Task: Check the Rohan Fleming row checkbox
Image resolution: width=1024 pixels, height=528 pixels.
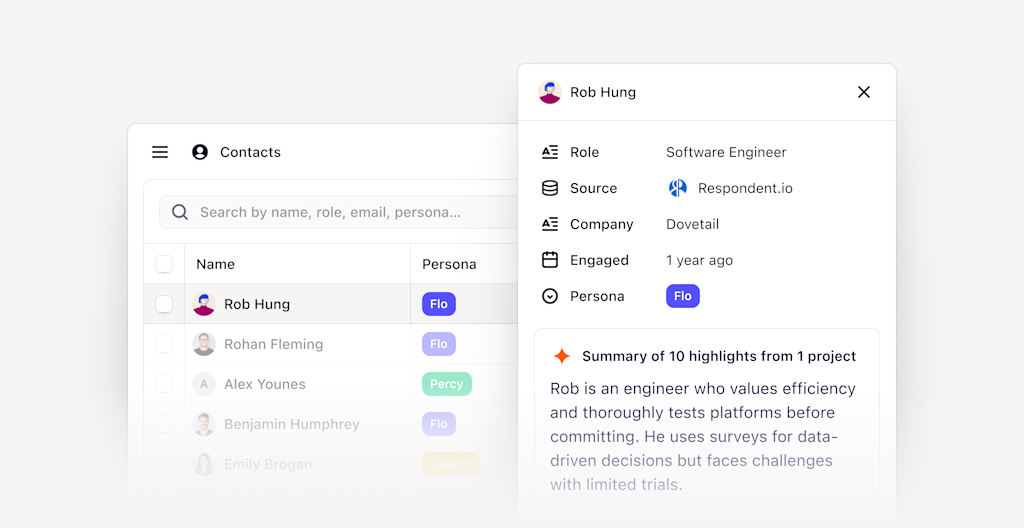Action: click(164, 344)
